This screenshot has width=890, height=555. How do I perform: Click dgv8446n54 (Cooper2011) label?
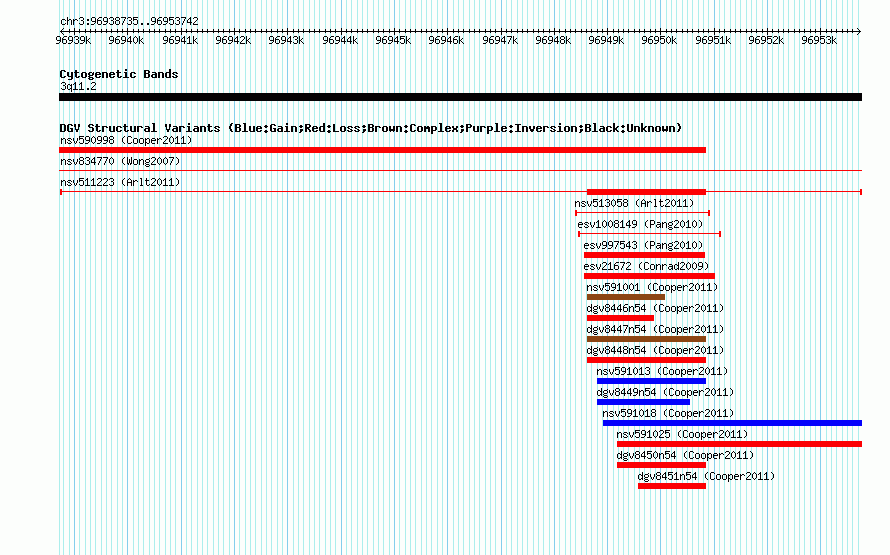click(655, 308)
